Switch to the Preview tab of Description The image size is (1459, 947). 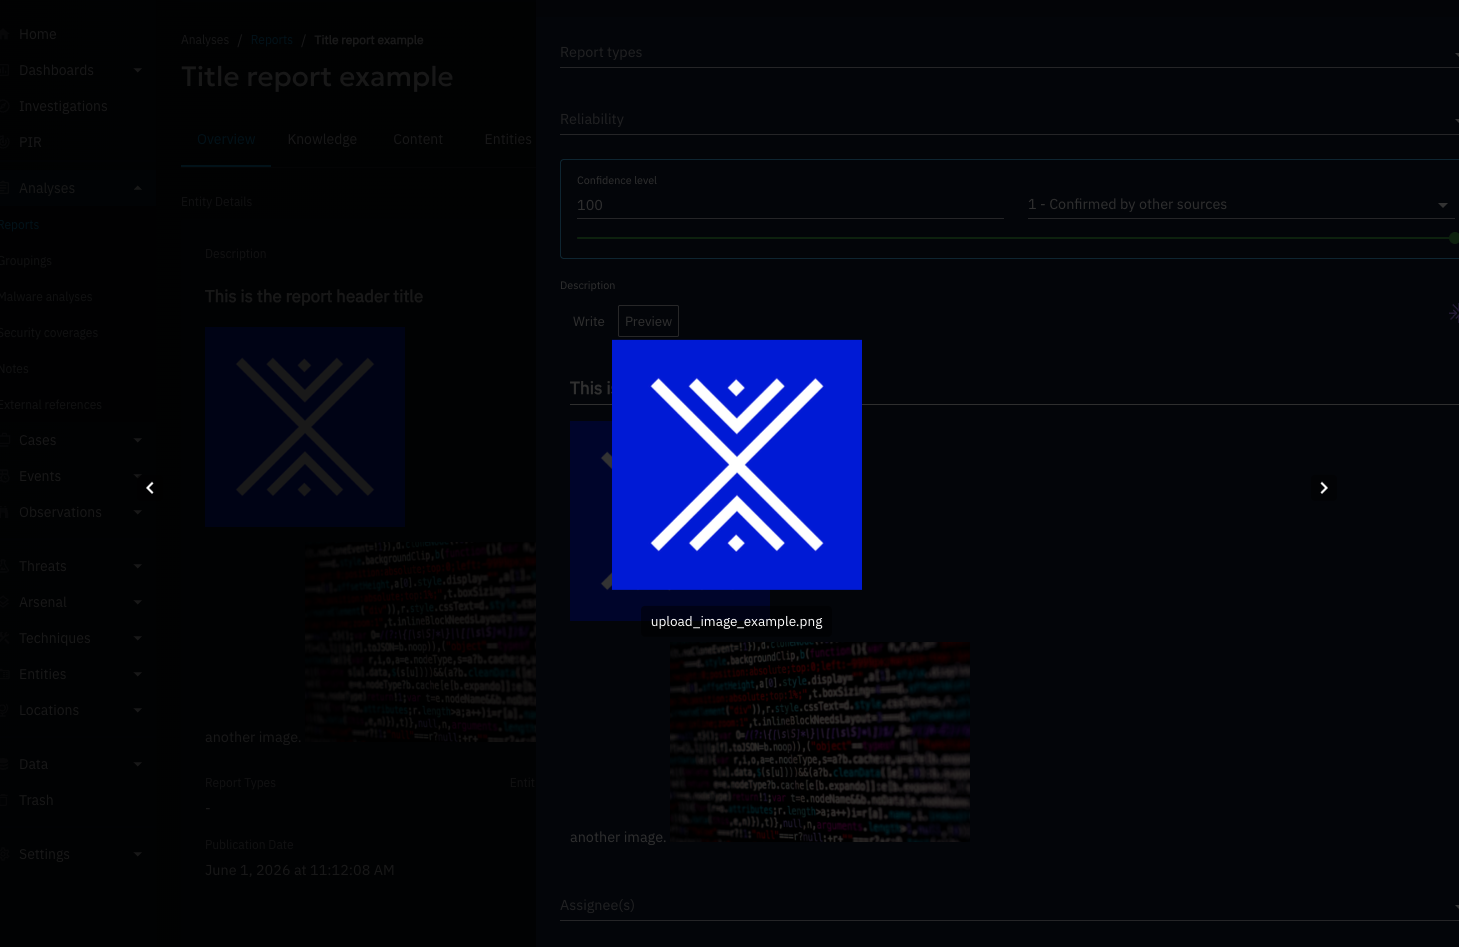648,321
